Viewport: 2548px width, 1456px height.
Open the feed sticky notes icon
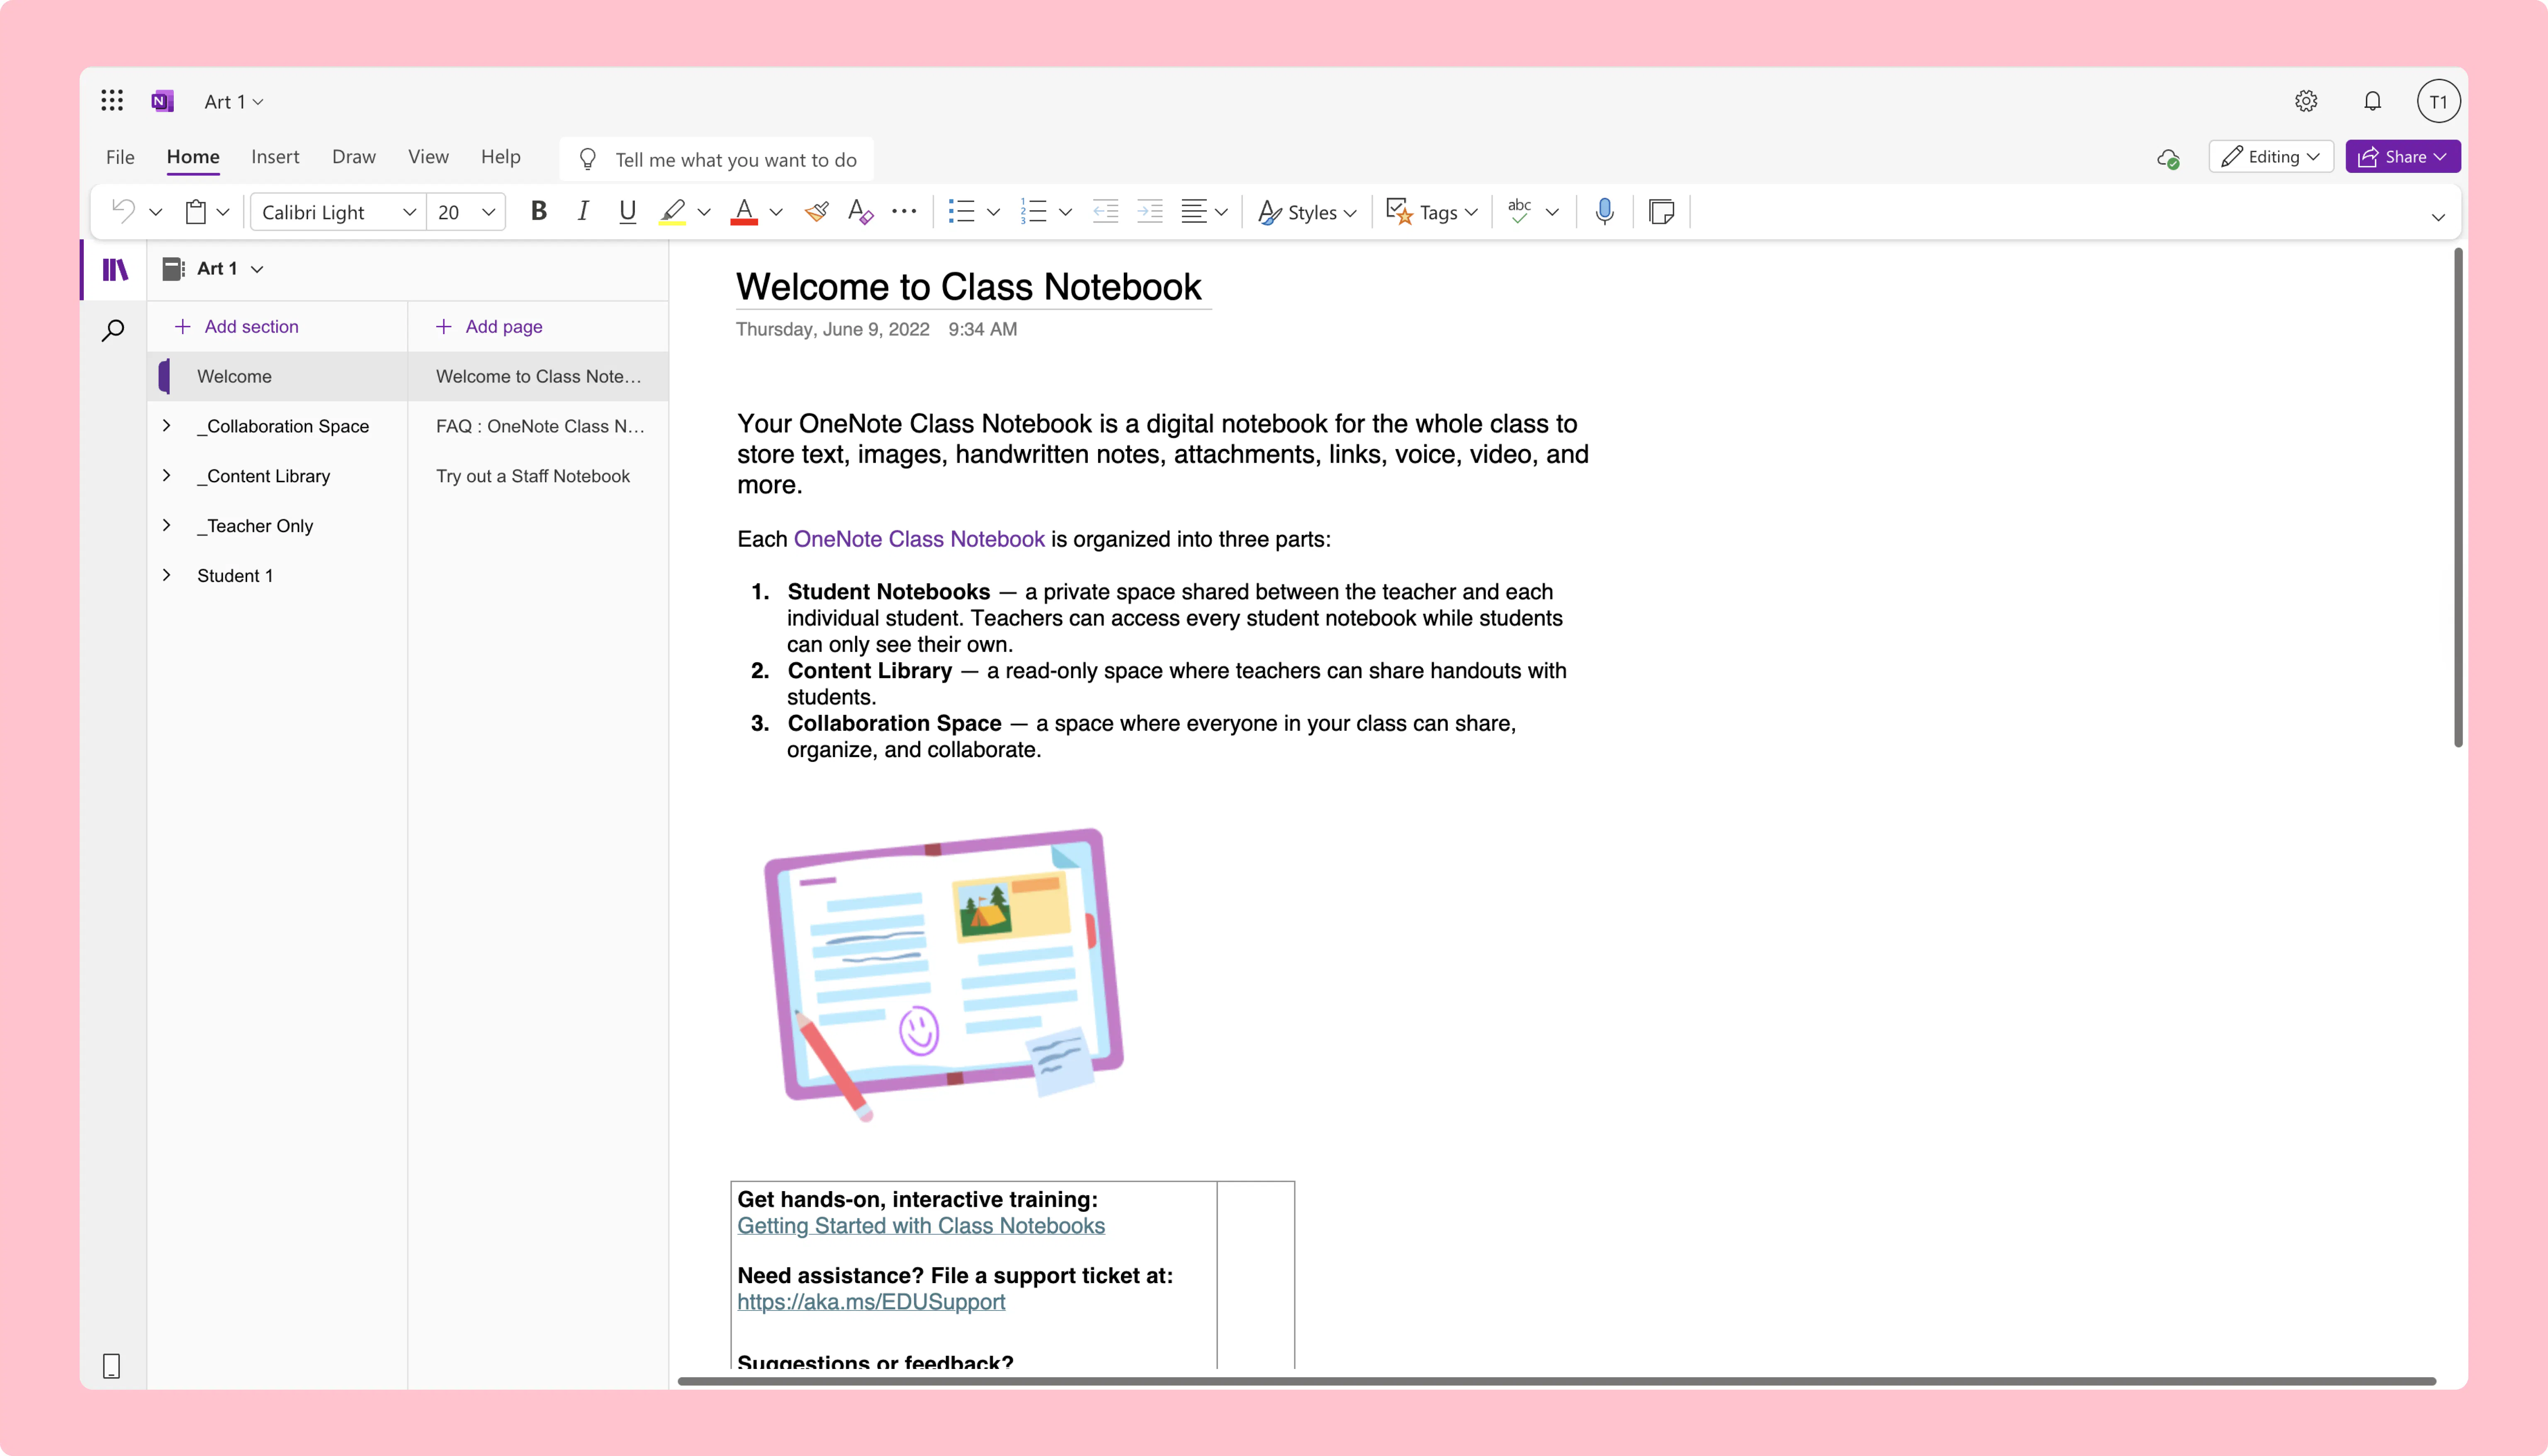pyautogui.click(x=1662, y=211)
